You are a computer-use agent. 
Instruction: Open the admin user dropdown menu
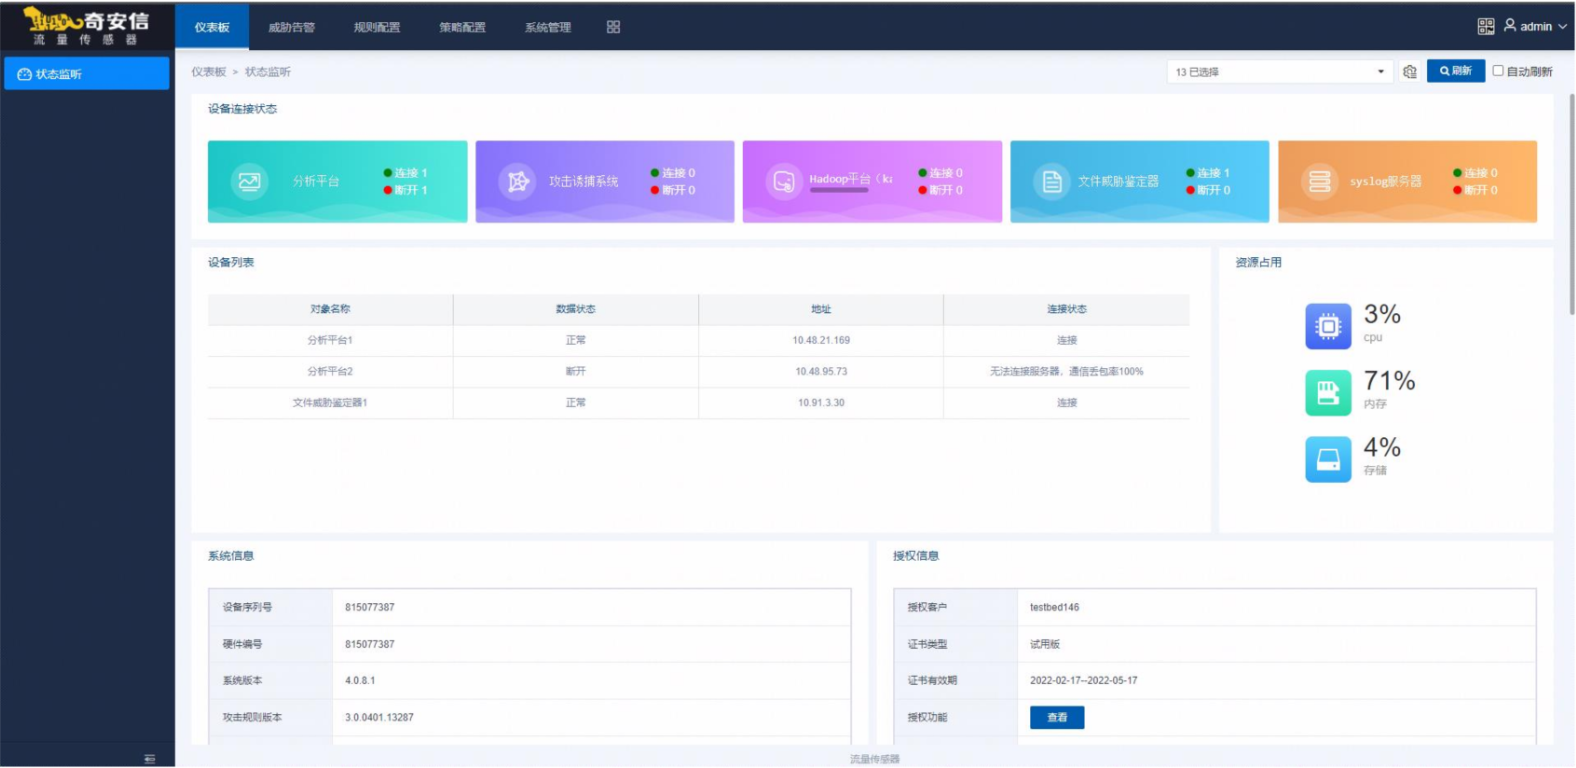click(x=1536, y=27)
